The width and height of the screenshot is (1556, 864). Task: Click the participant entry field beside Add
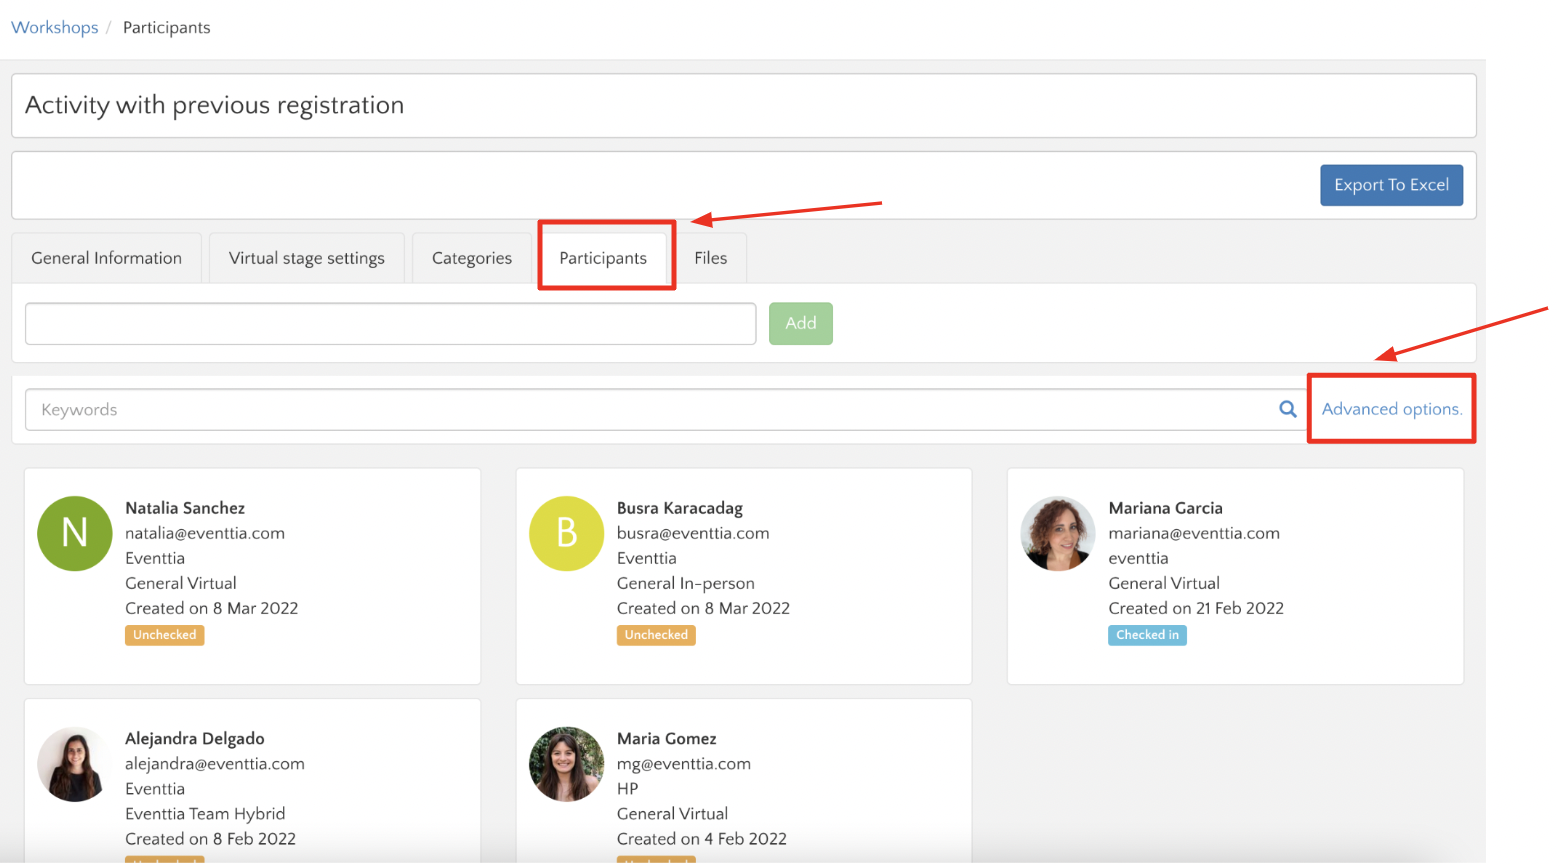pyautogui.click(x=390, y=323)
